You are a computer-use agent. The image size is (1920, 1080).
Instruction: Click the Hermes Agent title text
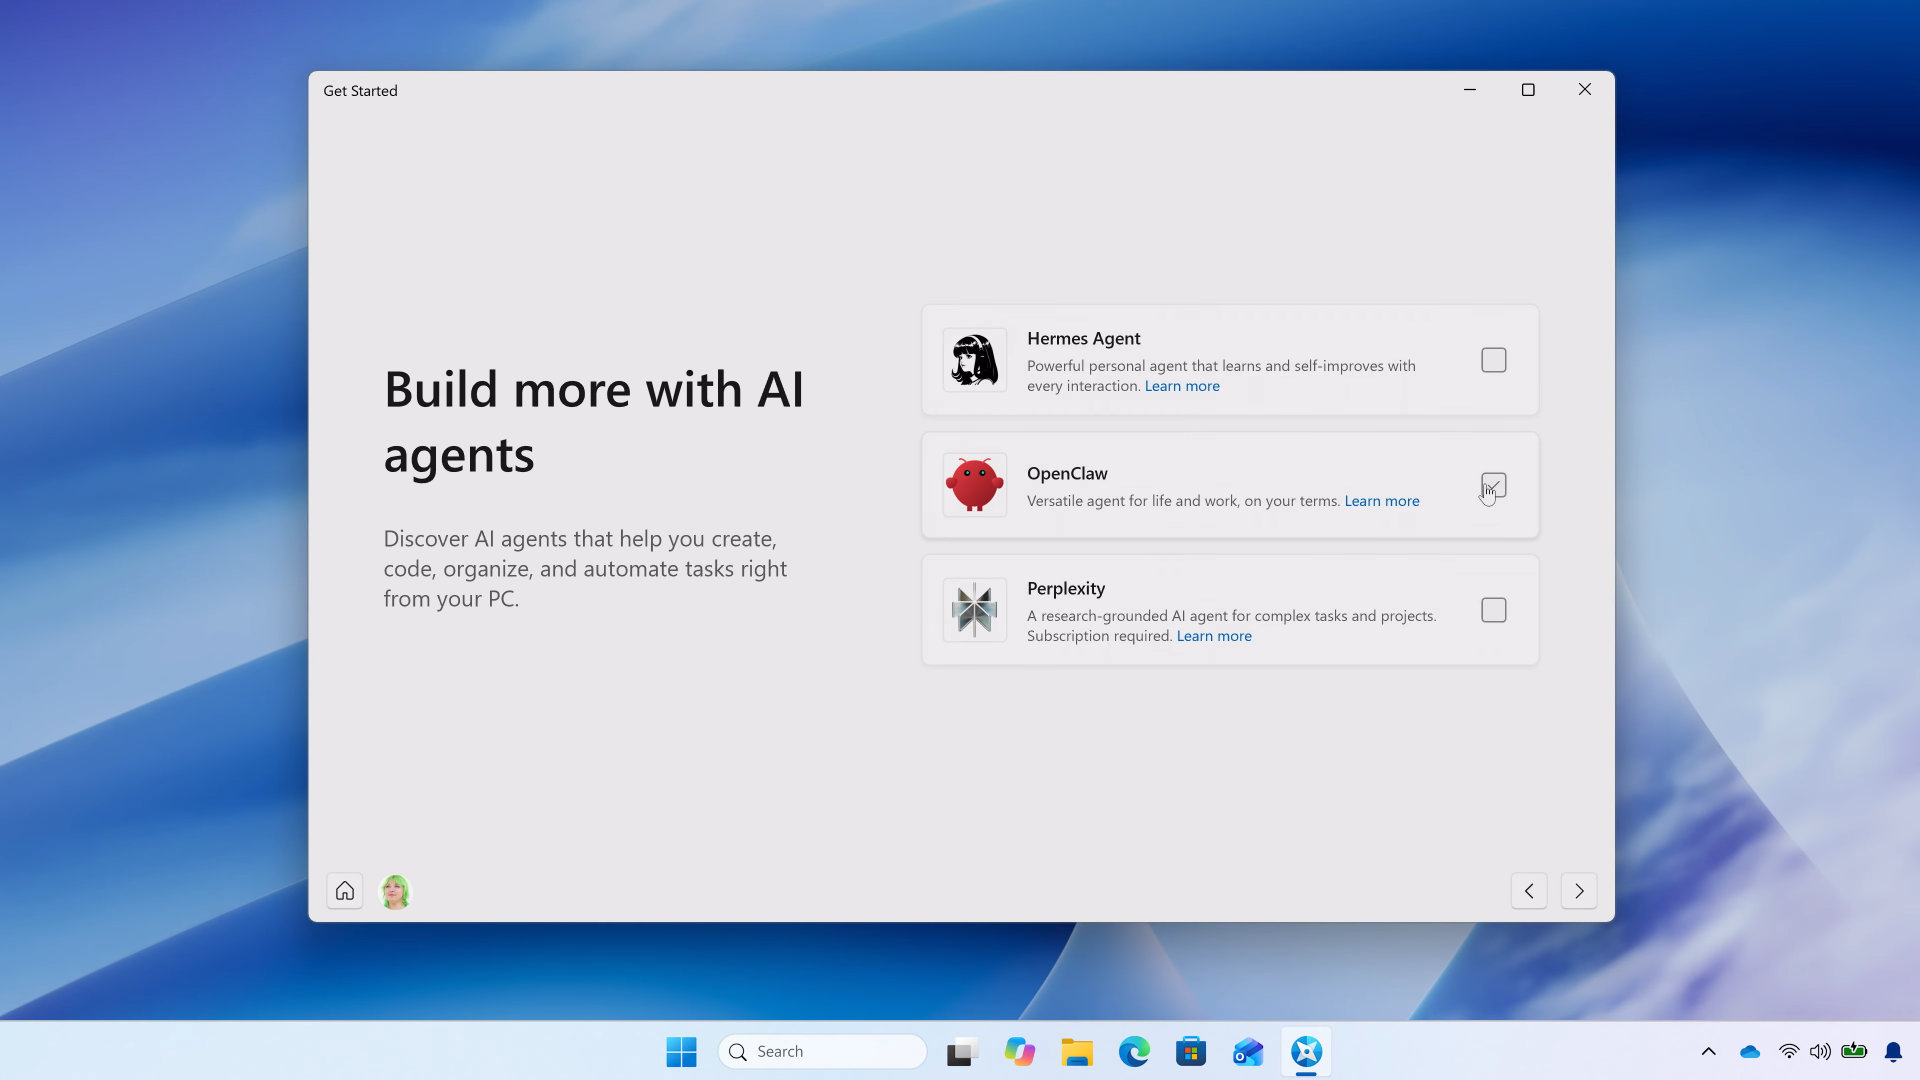[x=1083, y=339]
